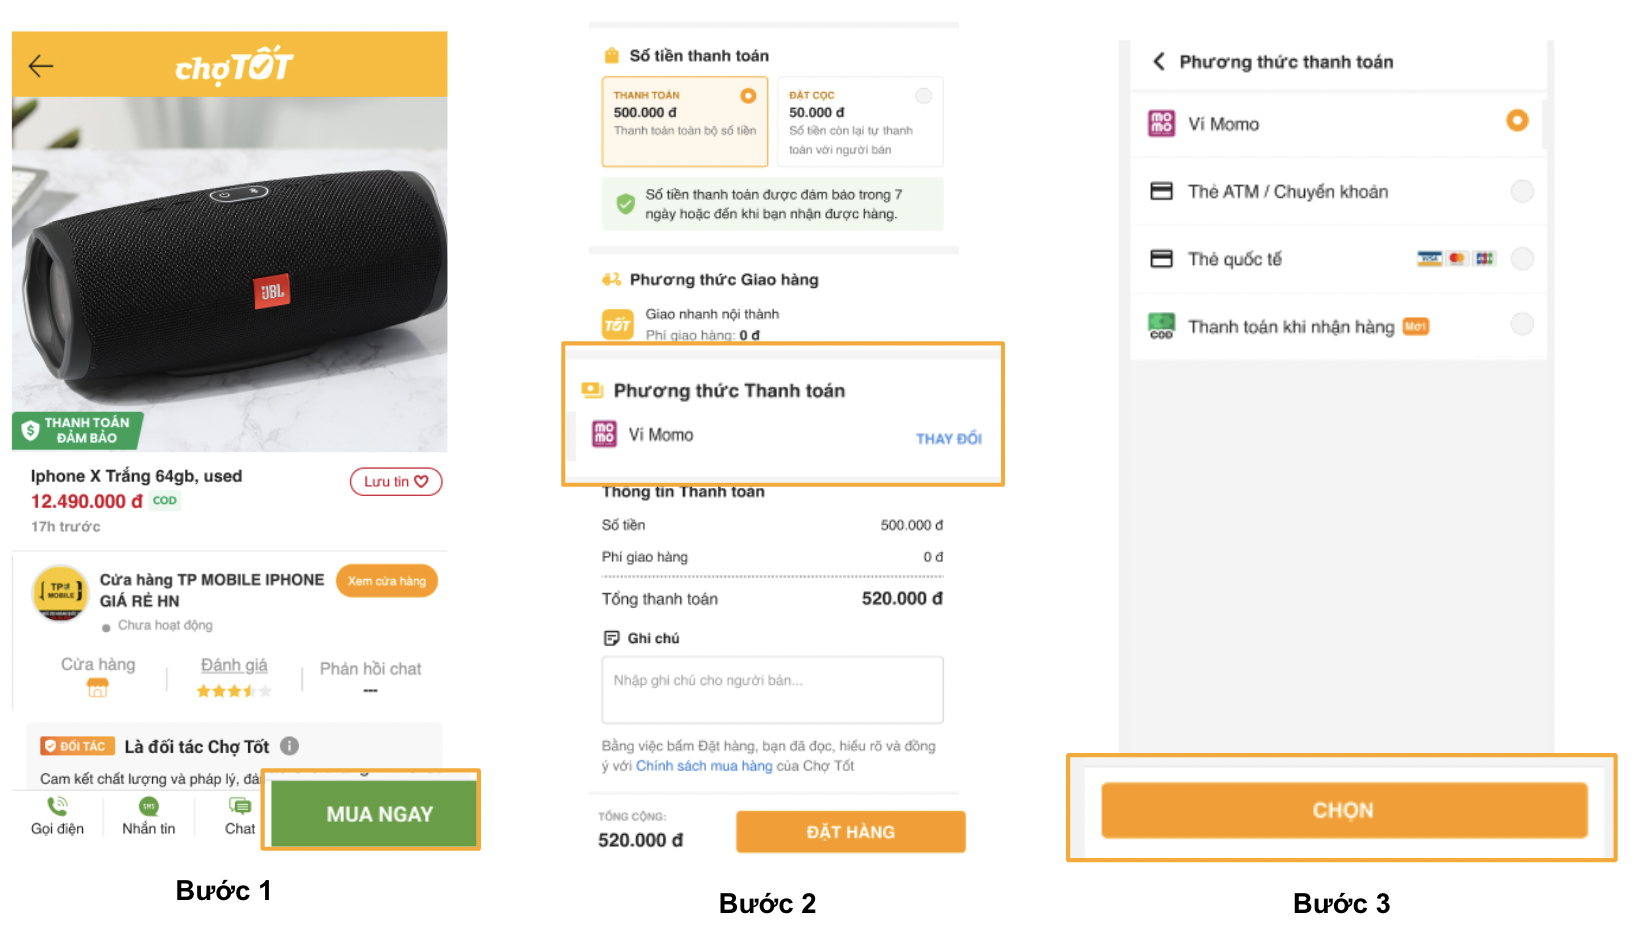
Task: Select the Đặt cọc 50.000 đ option
Action: pyautogui.click(x=860, y=122)
